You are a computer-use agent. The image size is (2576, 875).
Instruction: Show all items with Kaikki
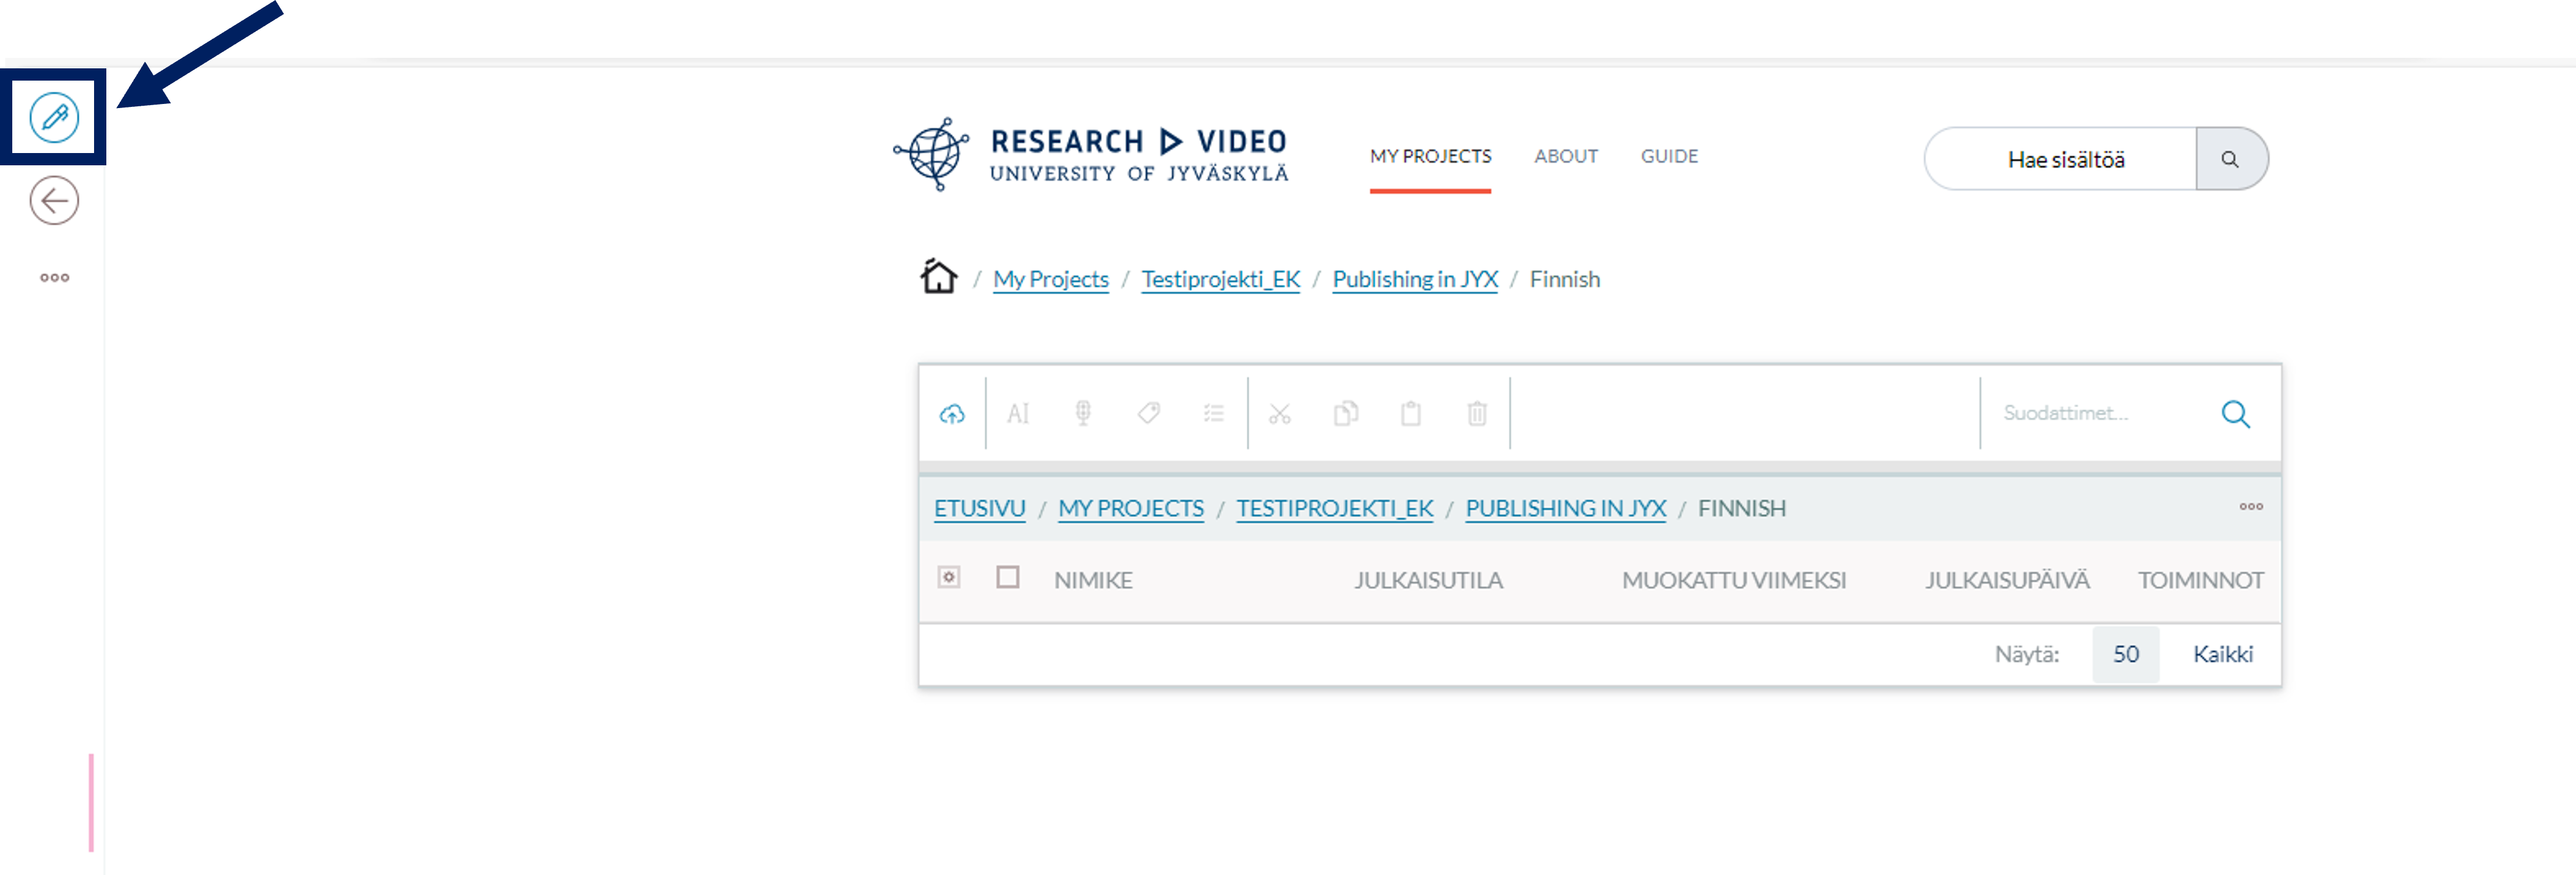[2222, 654]
